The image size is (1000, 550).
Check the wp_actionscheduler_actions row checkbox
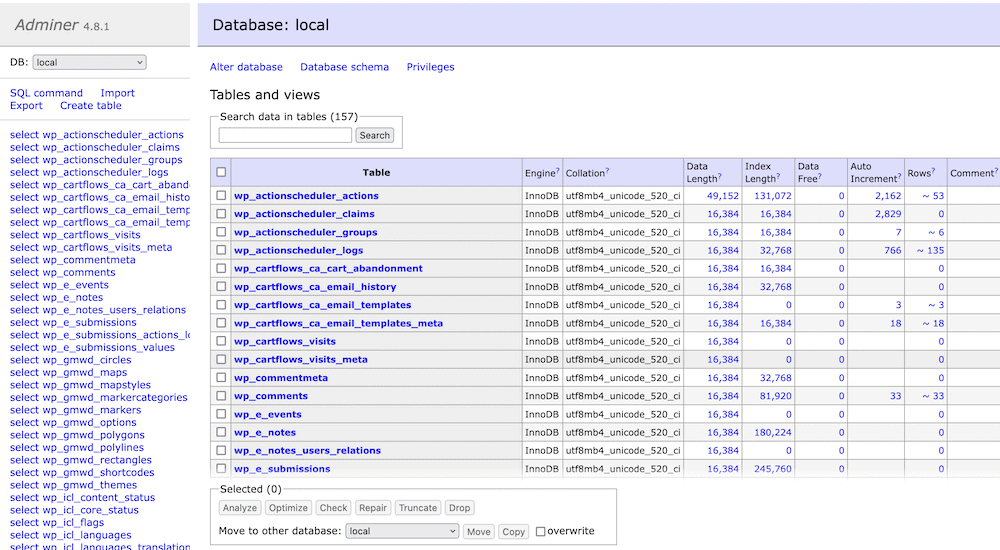point(221,195)
